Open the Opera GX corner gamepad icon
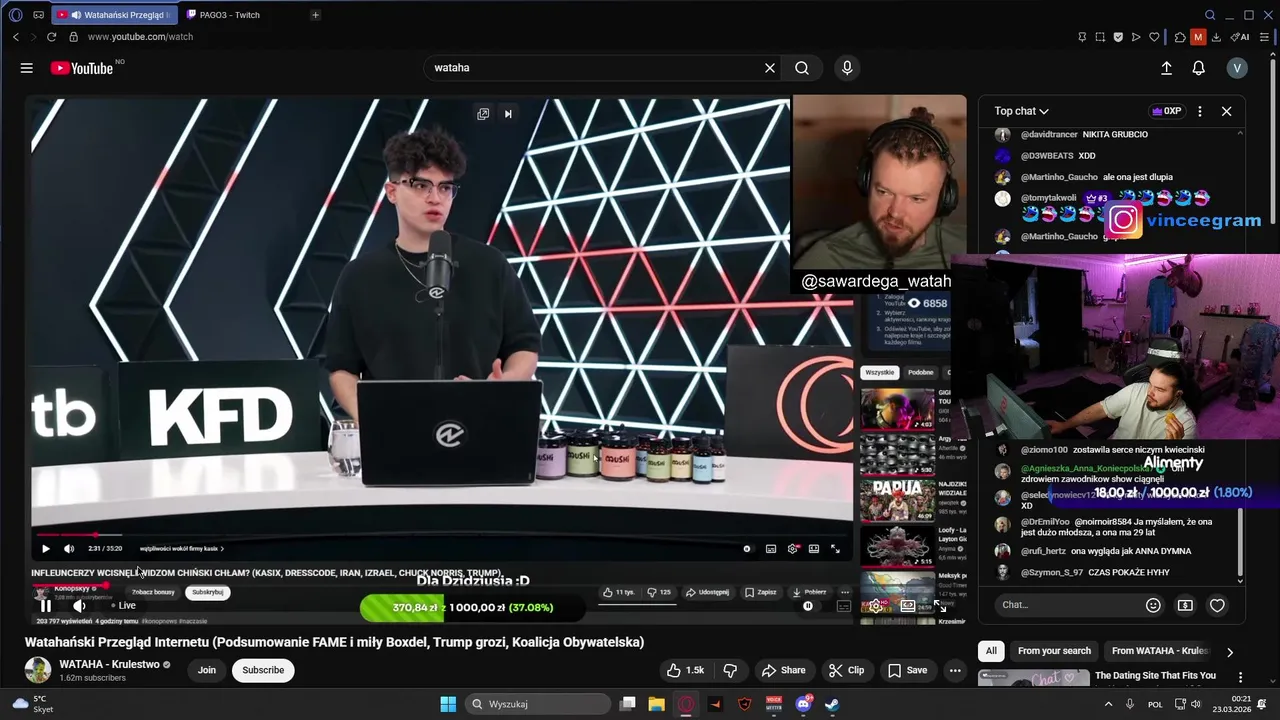The image size is (1280, 720). tap(38, 15)
